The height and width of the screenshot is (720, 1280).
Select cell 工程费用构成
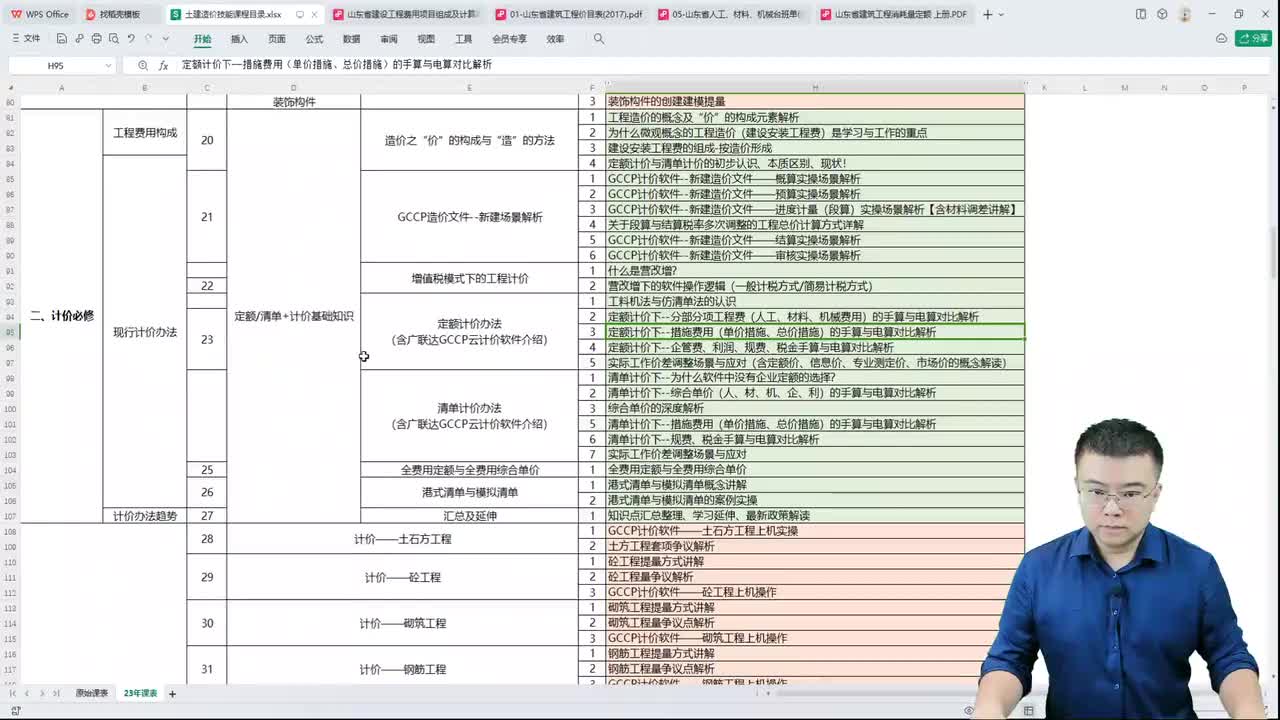coord(145,132)
